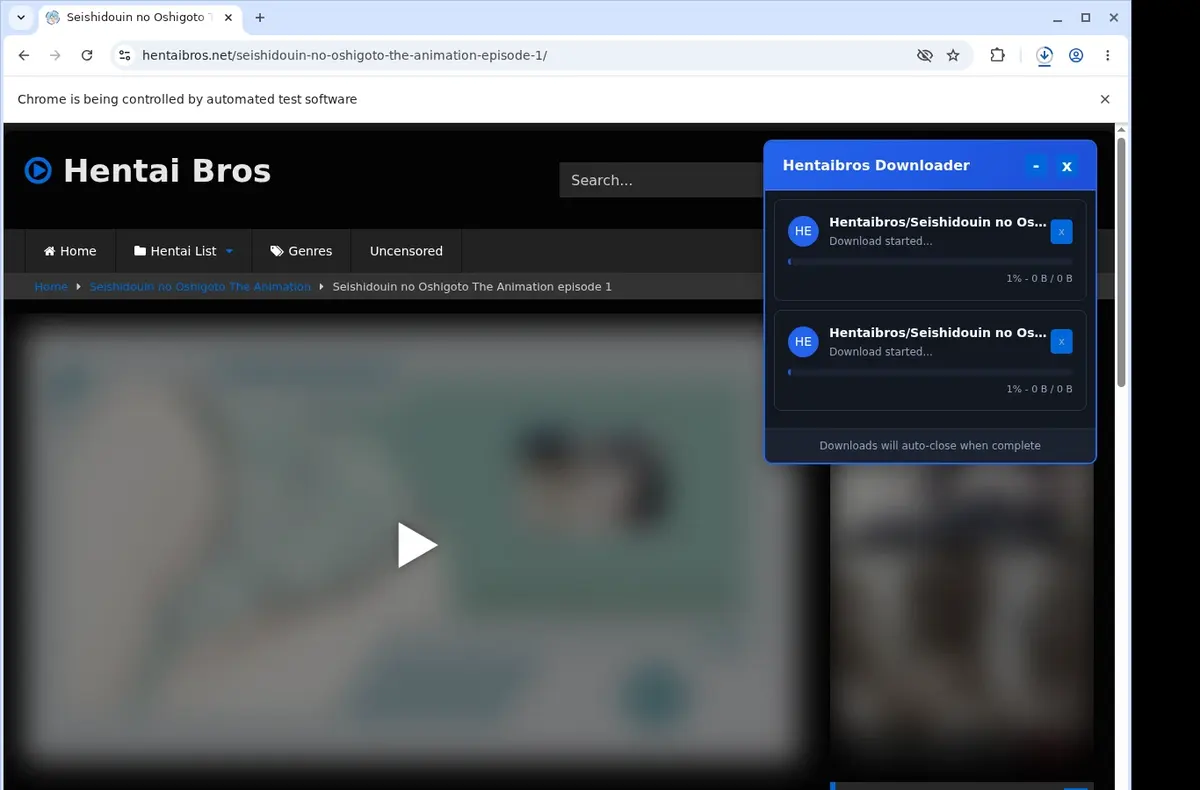Cancel the second download item
This screenshot has width=1200, height=790.
tap(1062, 342)
